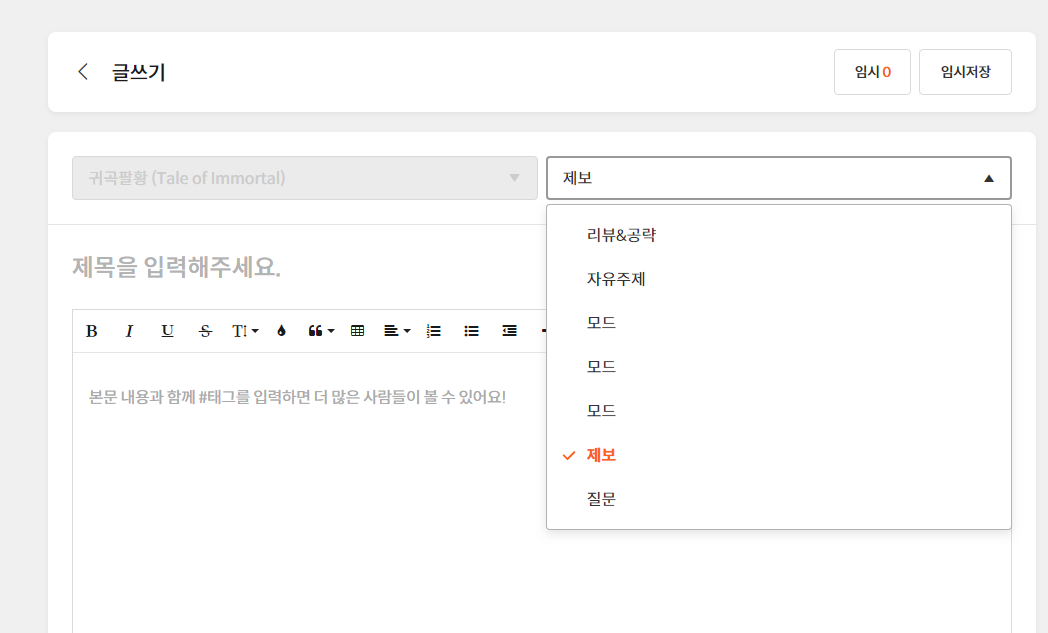
Task: Open the 임시 0 drafts list
Action: tap(872, 72)
